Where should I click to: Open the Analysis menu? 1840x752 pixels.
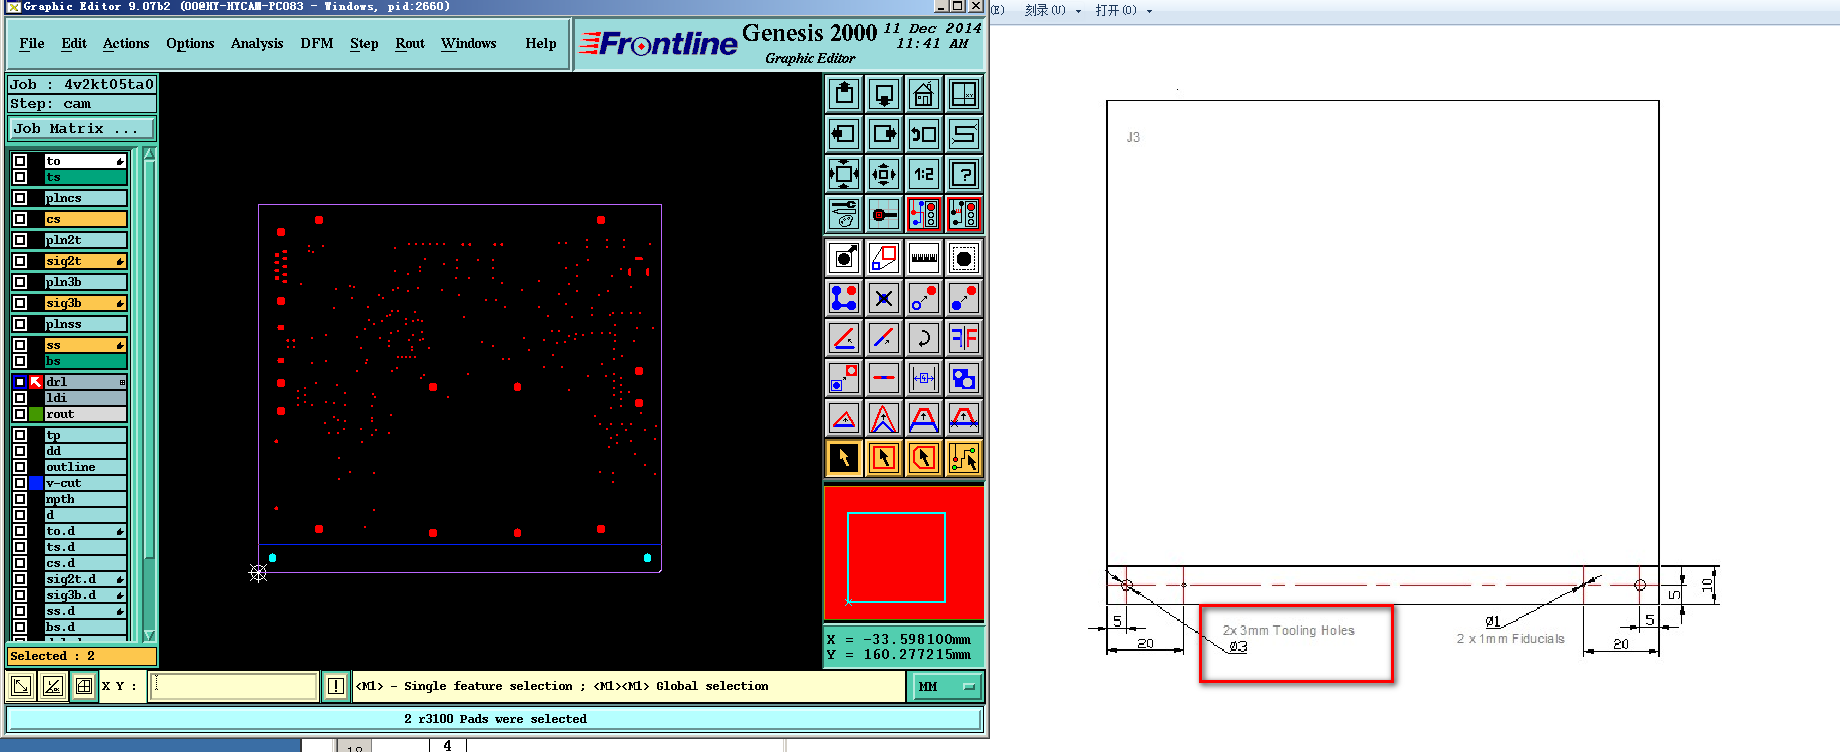pyautogui.click(x=257, y=43)
